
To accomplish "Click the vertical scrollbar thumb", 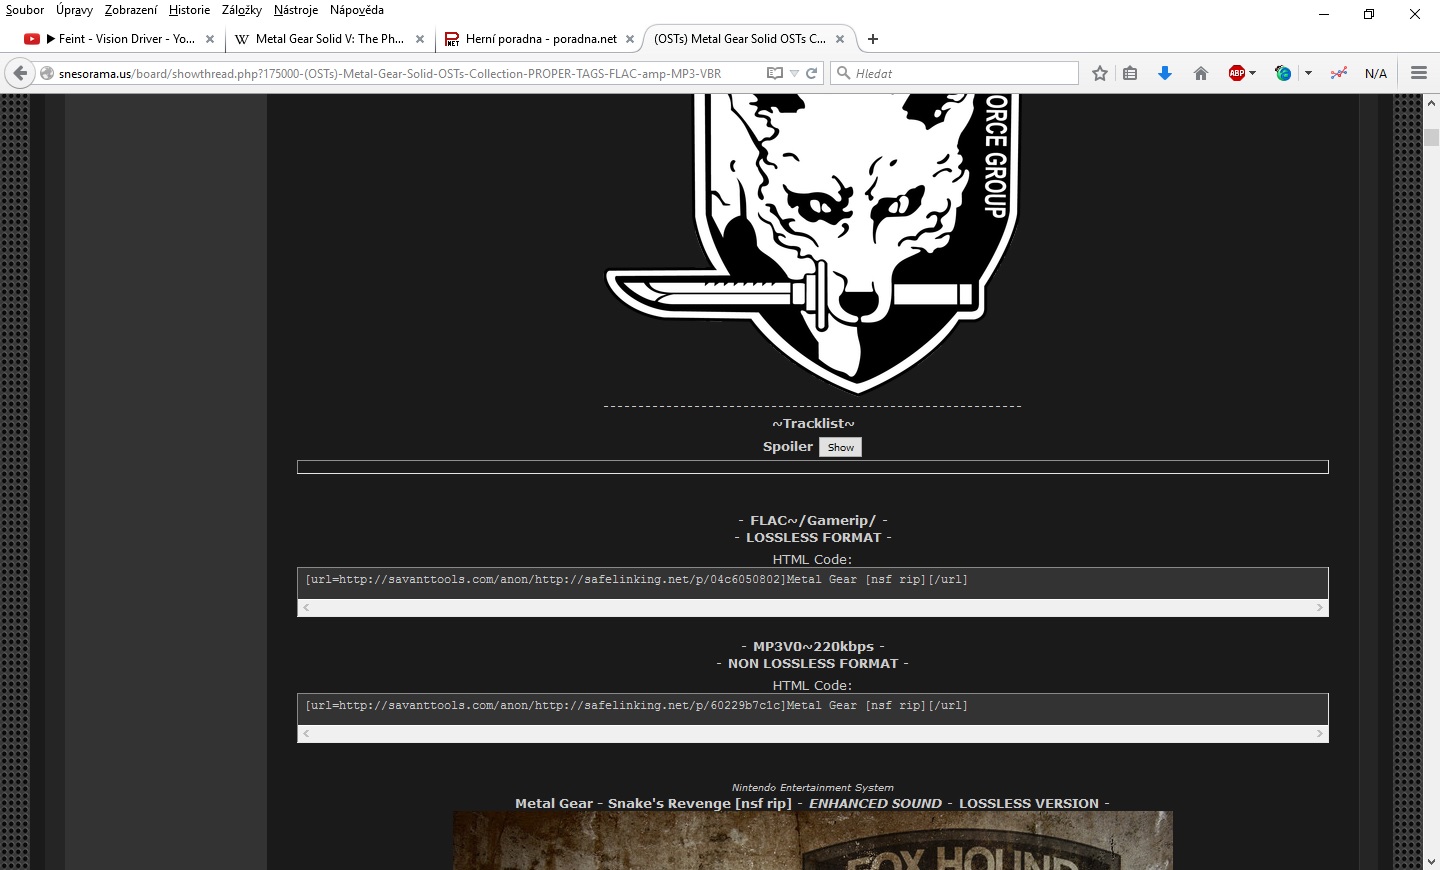I will pos(1431,138).
